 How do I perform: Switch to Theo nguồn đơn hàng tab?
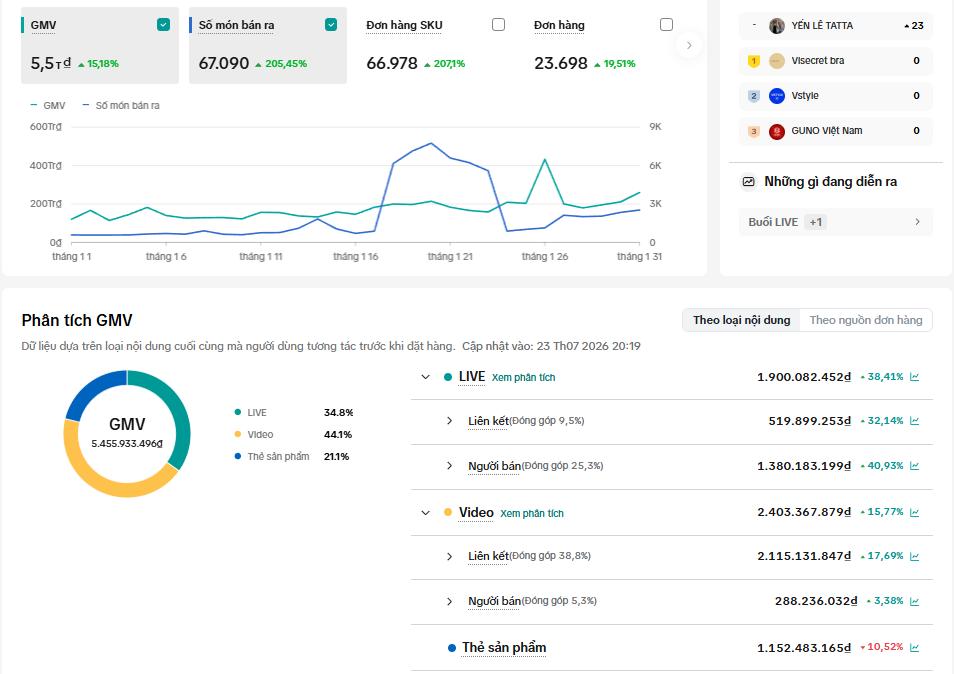865,320
